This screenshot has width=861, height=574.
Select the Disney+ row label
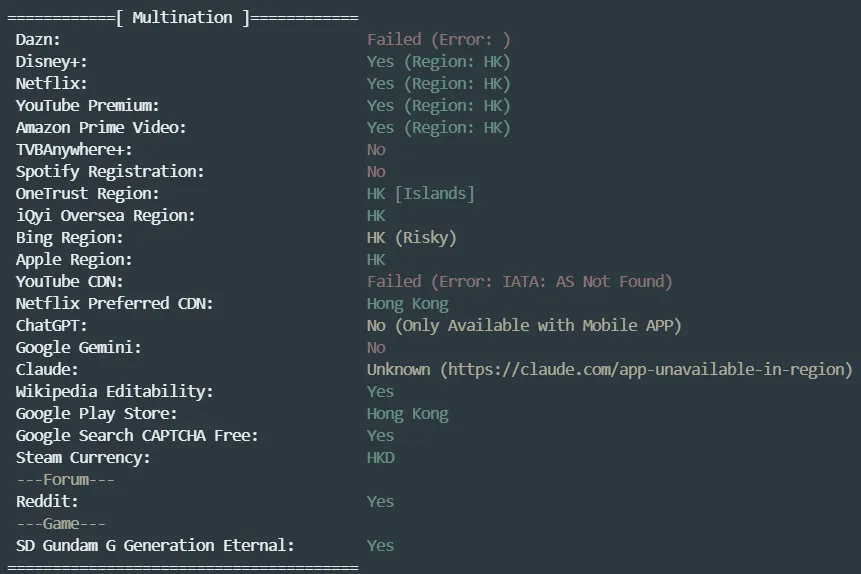(51, 62)
